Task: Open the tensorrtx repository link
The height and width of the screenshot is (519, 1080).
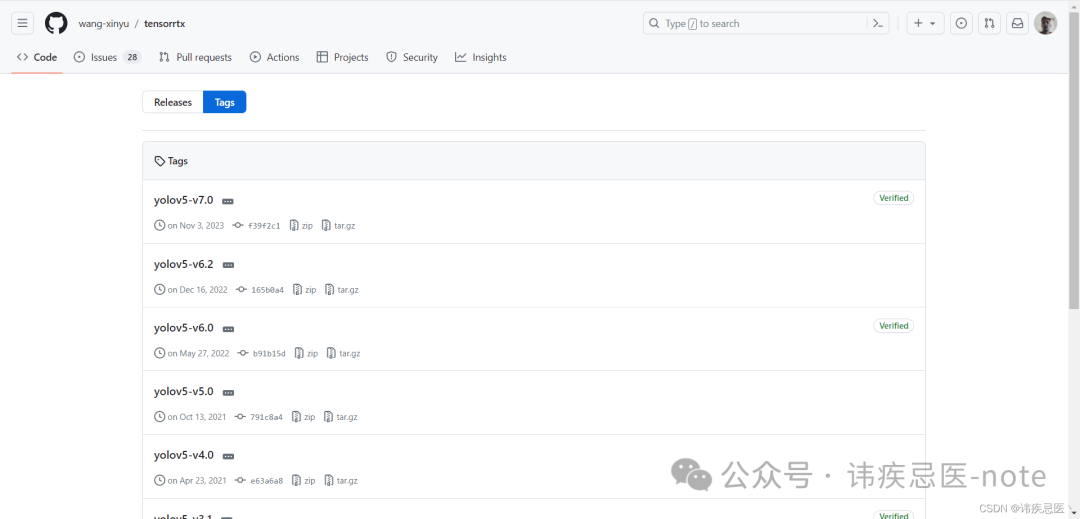Action: [x=165, y=23]
